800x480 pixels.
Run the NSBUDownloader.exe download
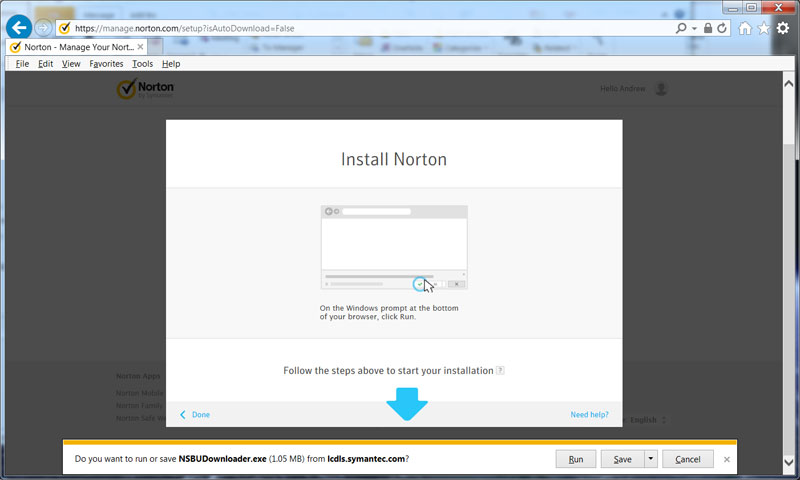click(x=576, y=459)
